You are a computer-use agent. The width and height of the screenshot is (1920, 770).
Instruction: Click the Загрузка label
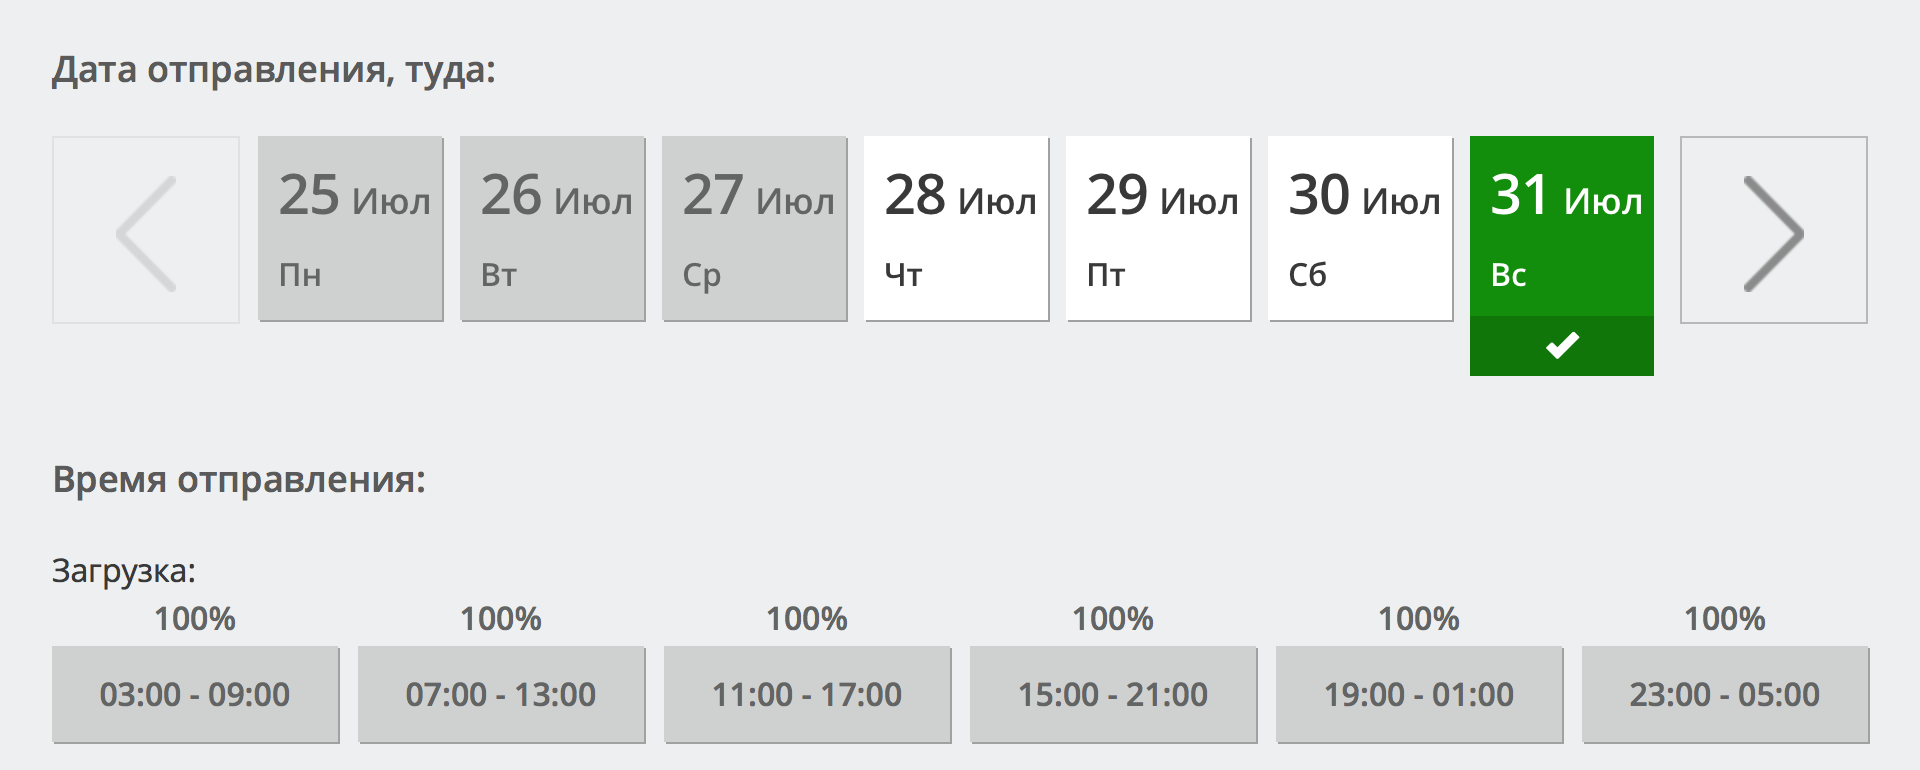click(x=124, y=571)
